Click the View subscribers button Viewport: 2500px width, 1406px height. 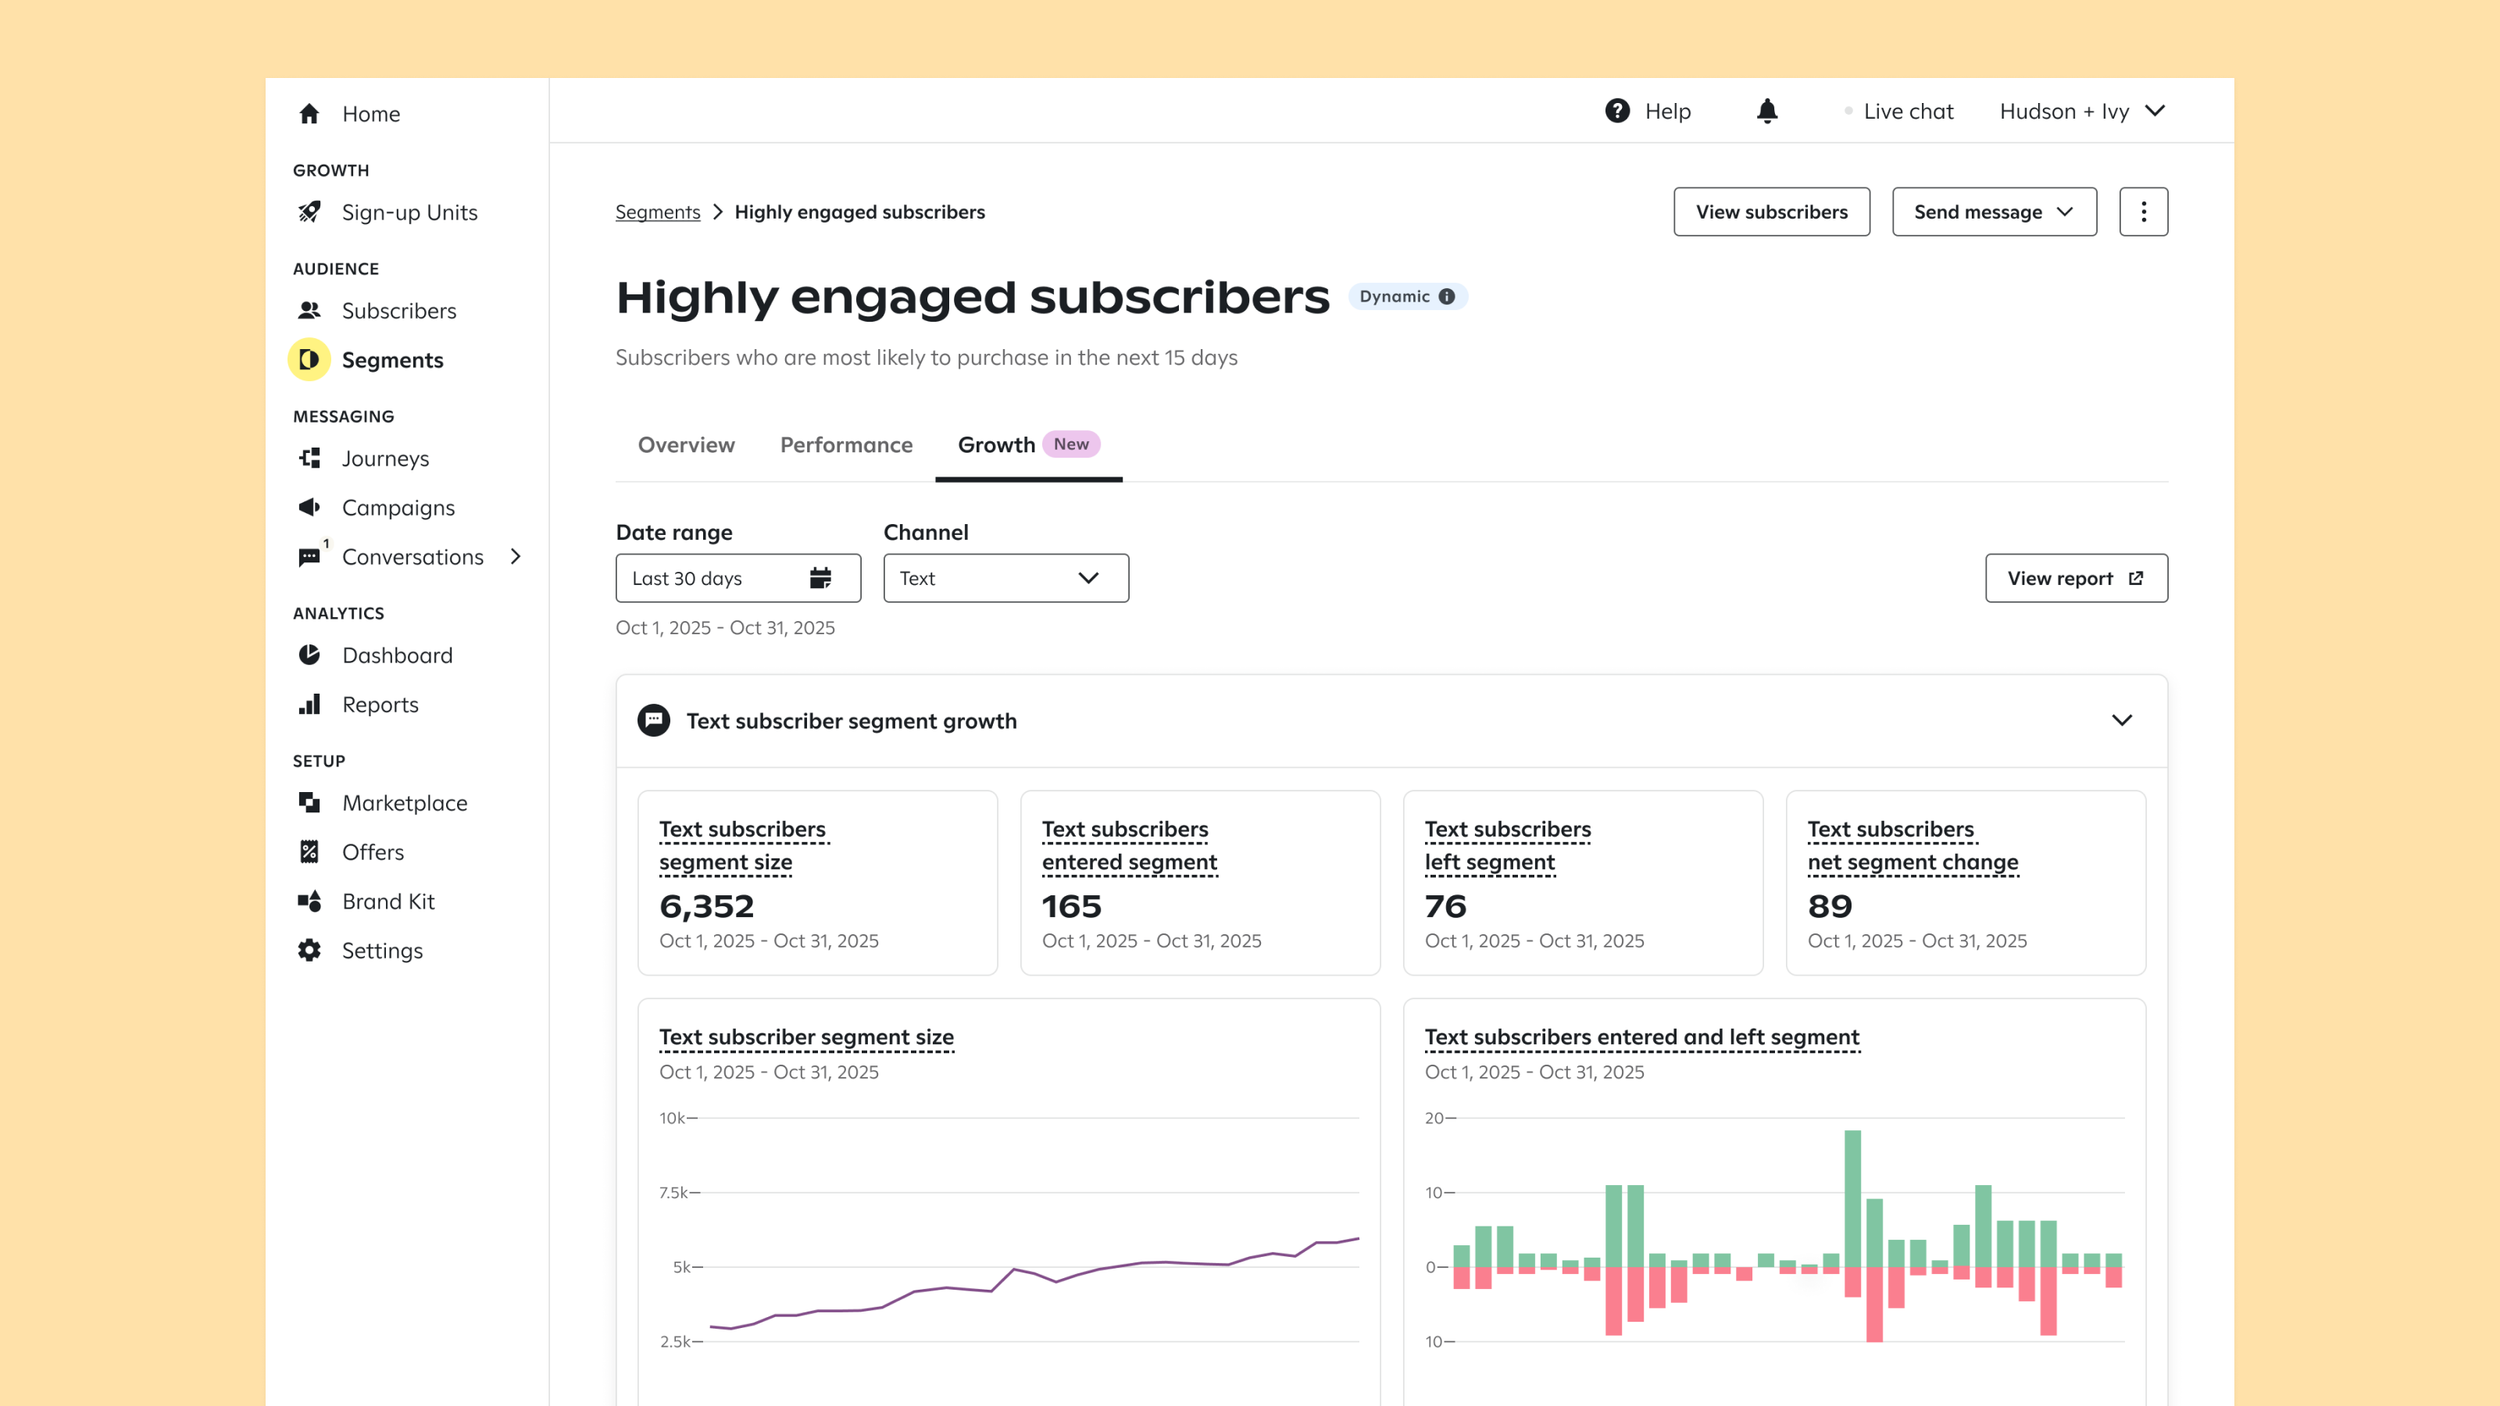[1771, 212]
